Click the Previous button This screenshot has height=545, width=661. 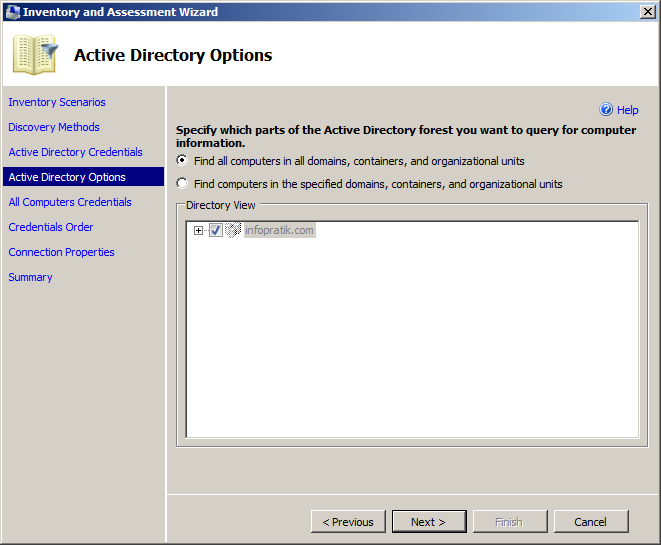pos(348,522)
